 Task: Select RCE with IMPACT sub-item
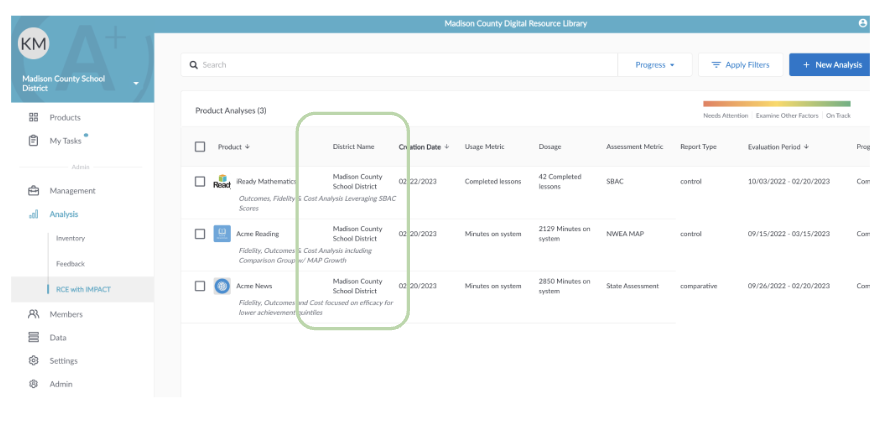coord(83,289)
